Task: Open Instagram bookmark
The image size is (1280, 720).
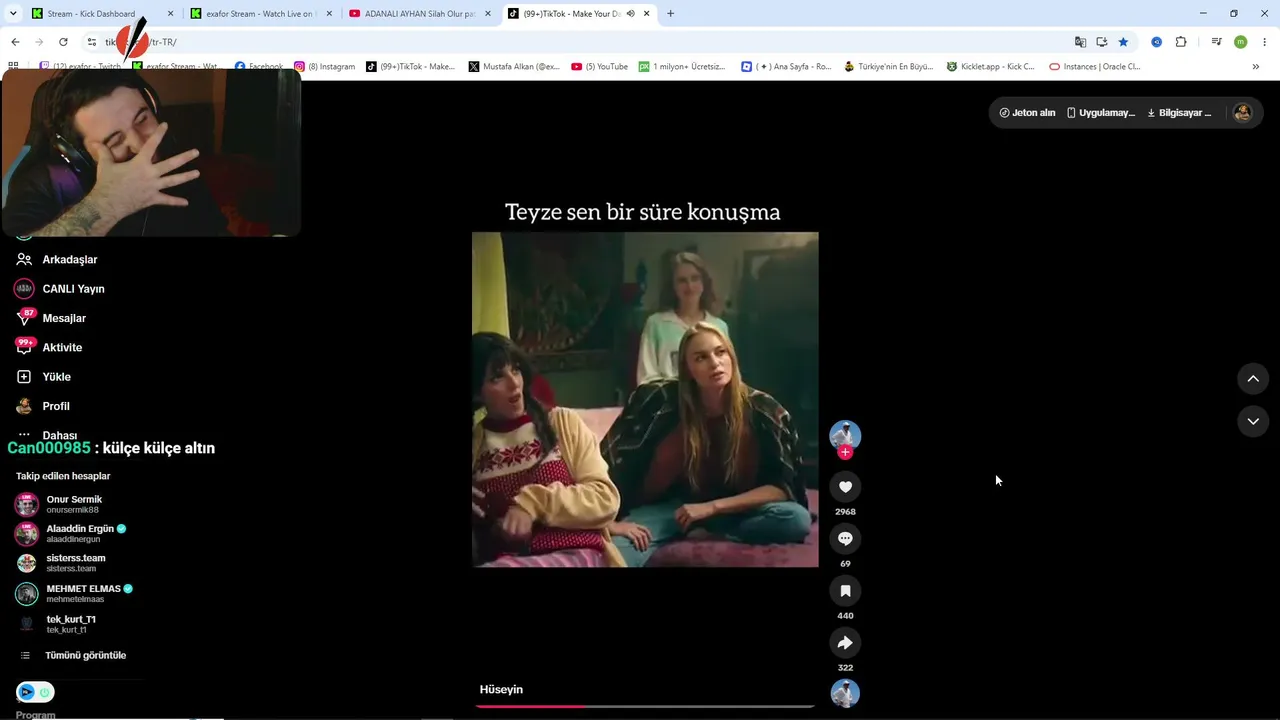Action: 324,67
